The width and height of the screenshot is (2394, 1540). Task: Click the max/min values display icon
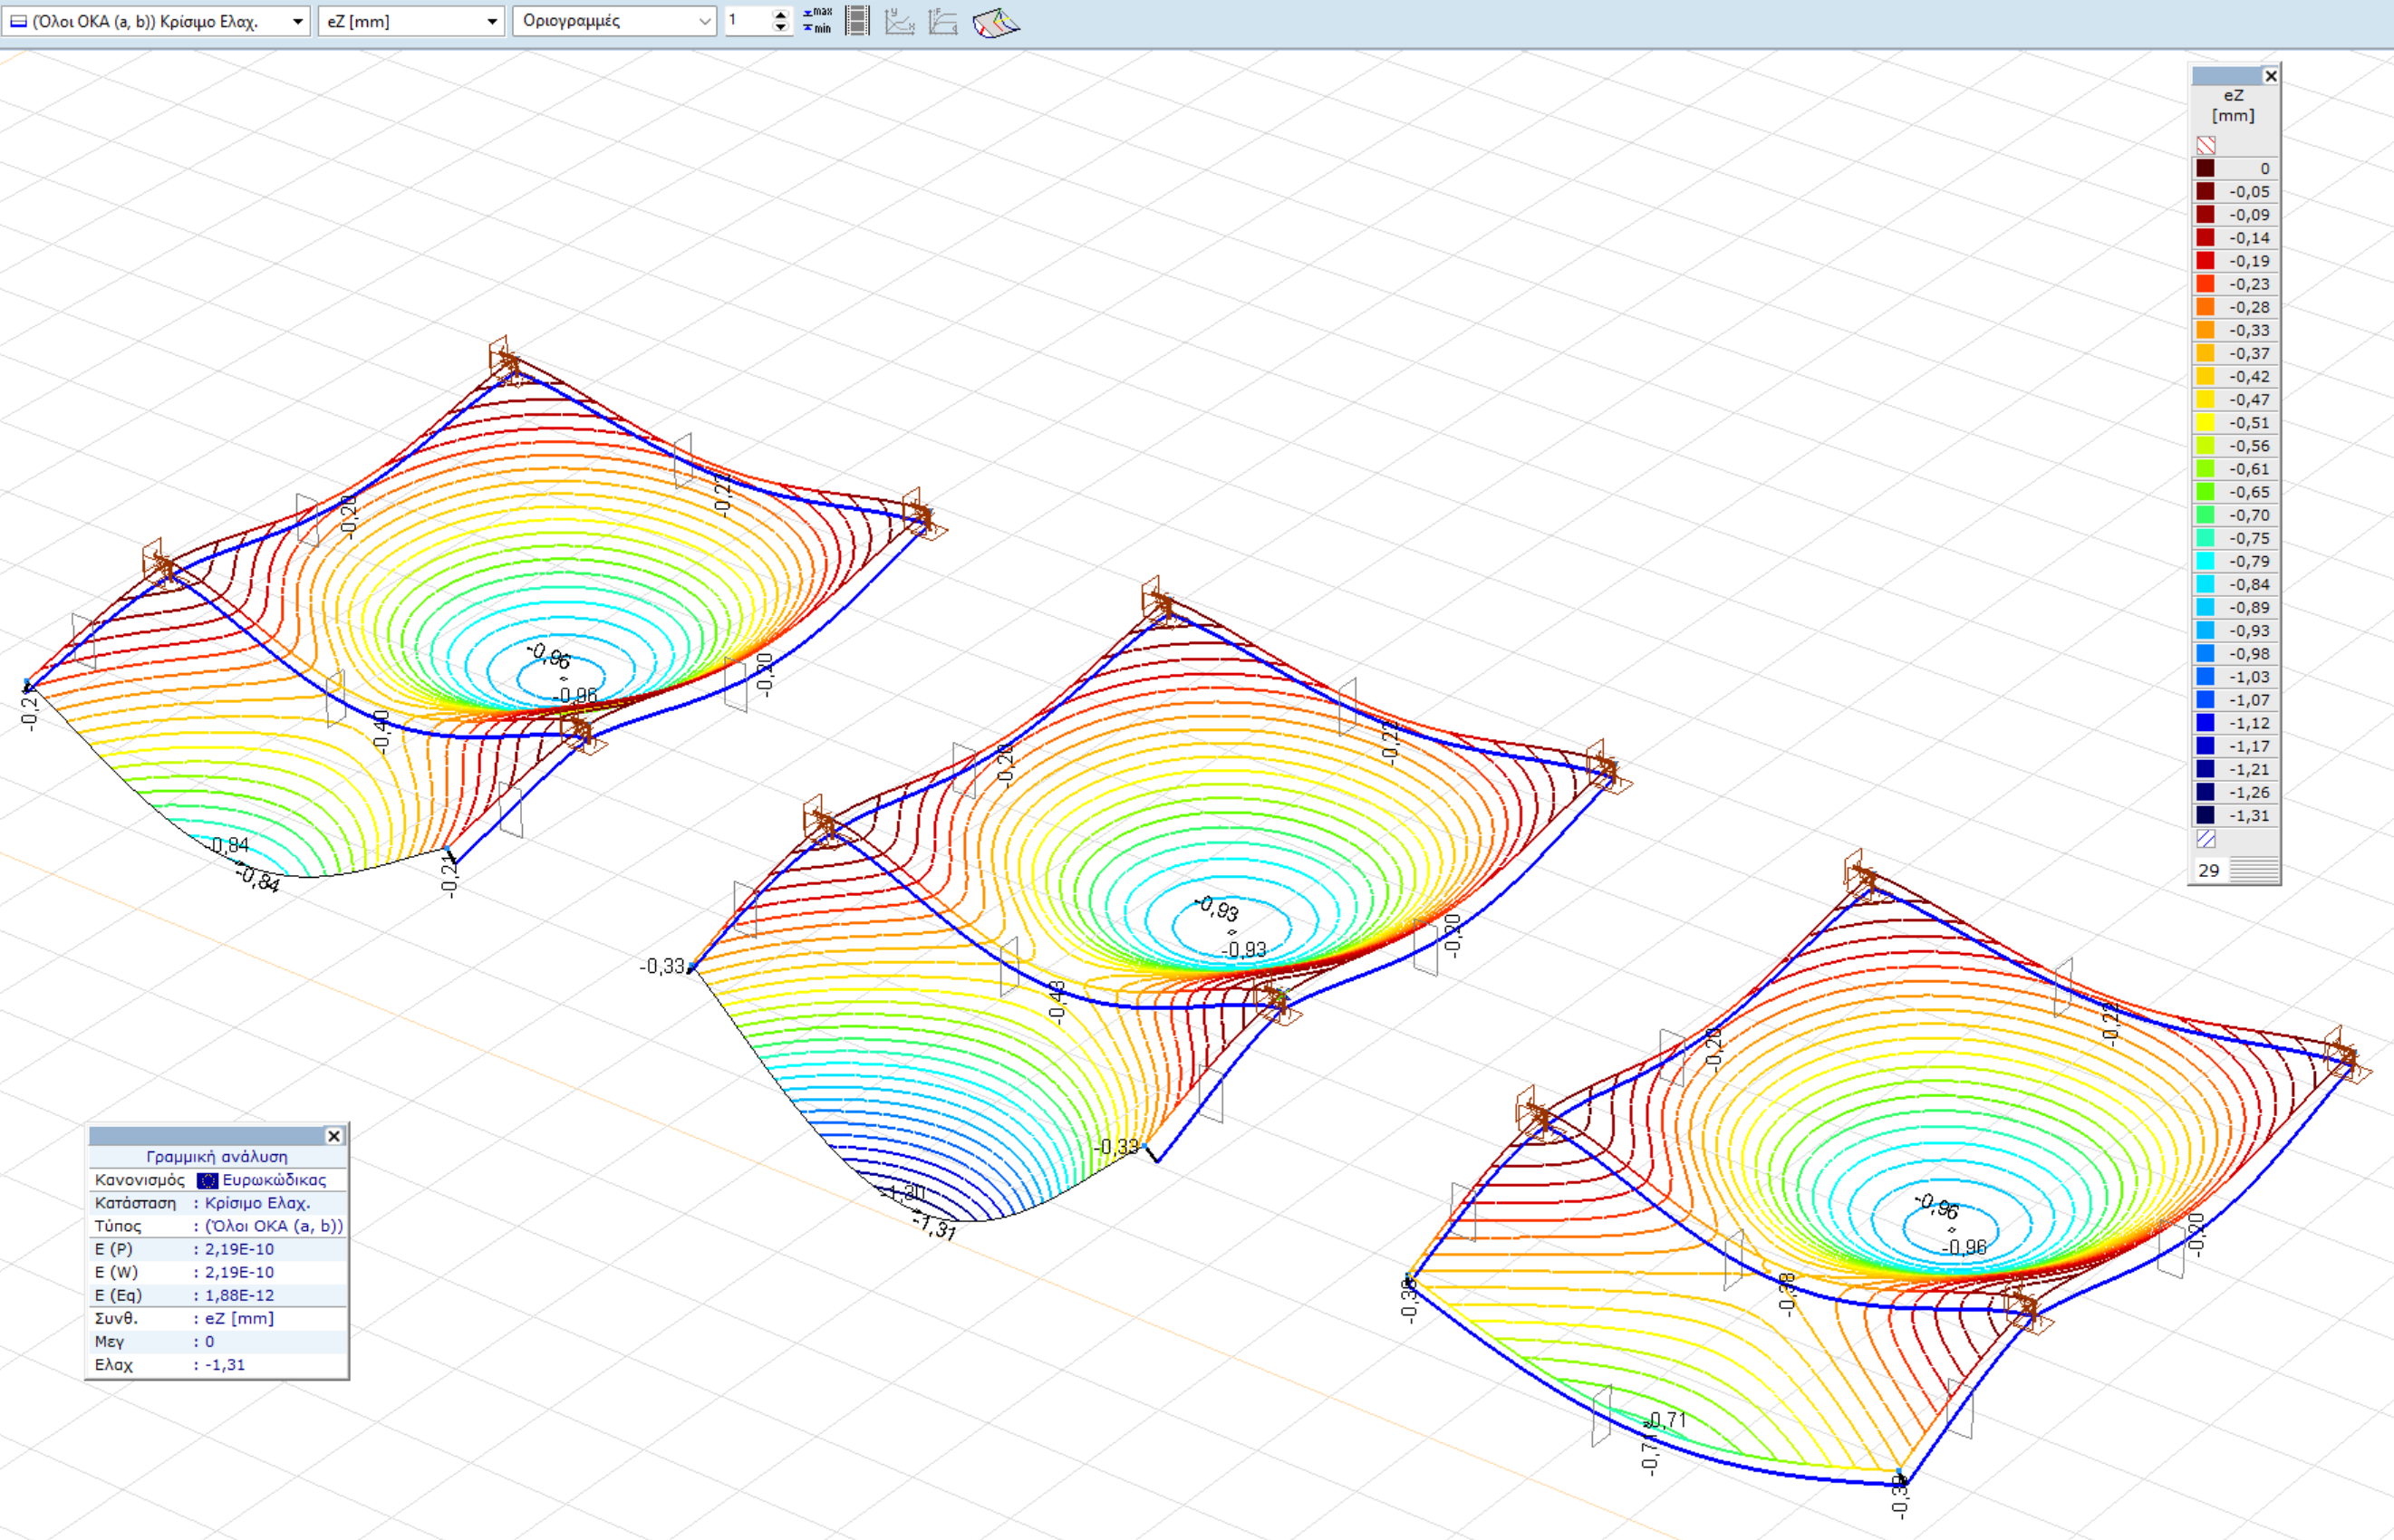point(817,20)
